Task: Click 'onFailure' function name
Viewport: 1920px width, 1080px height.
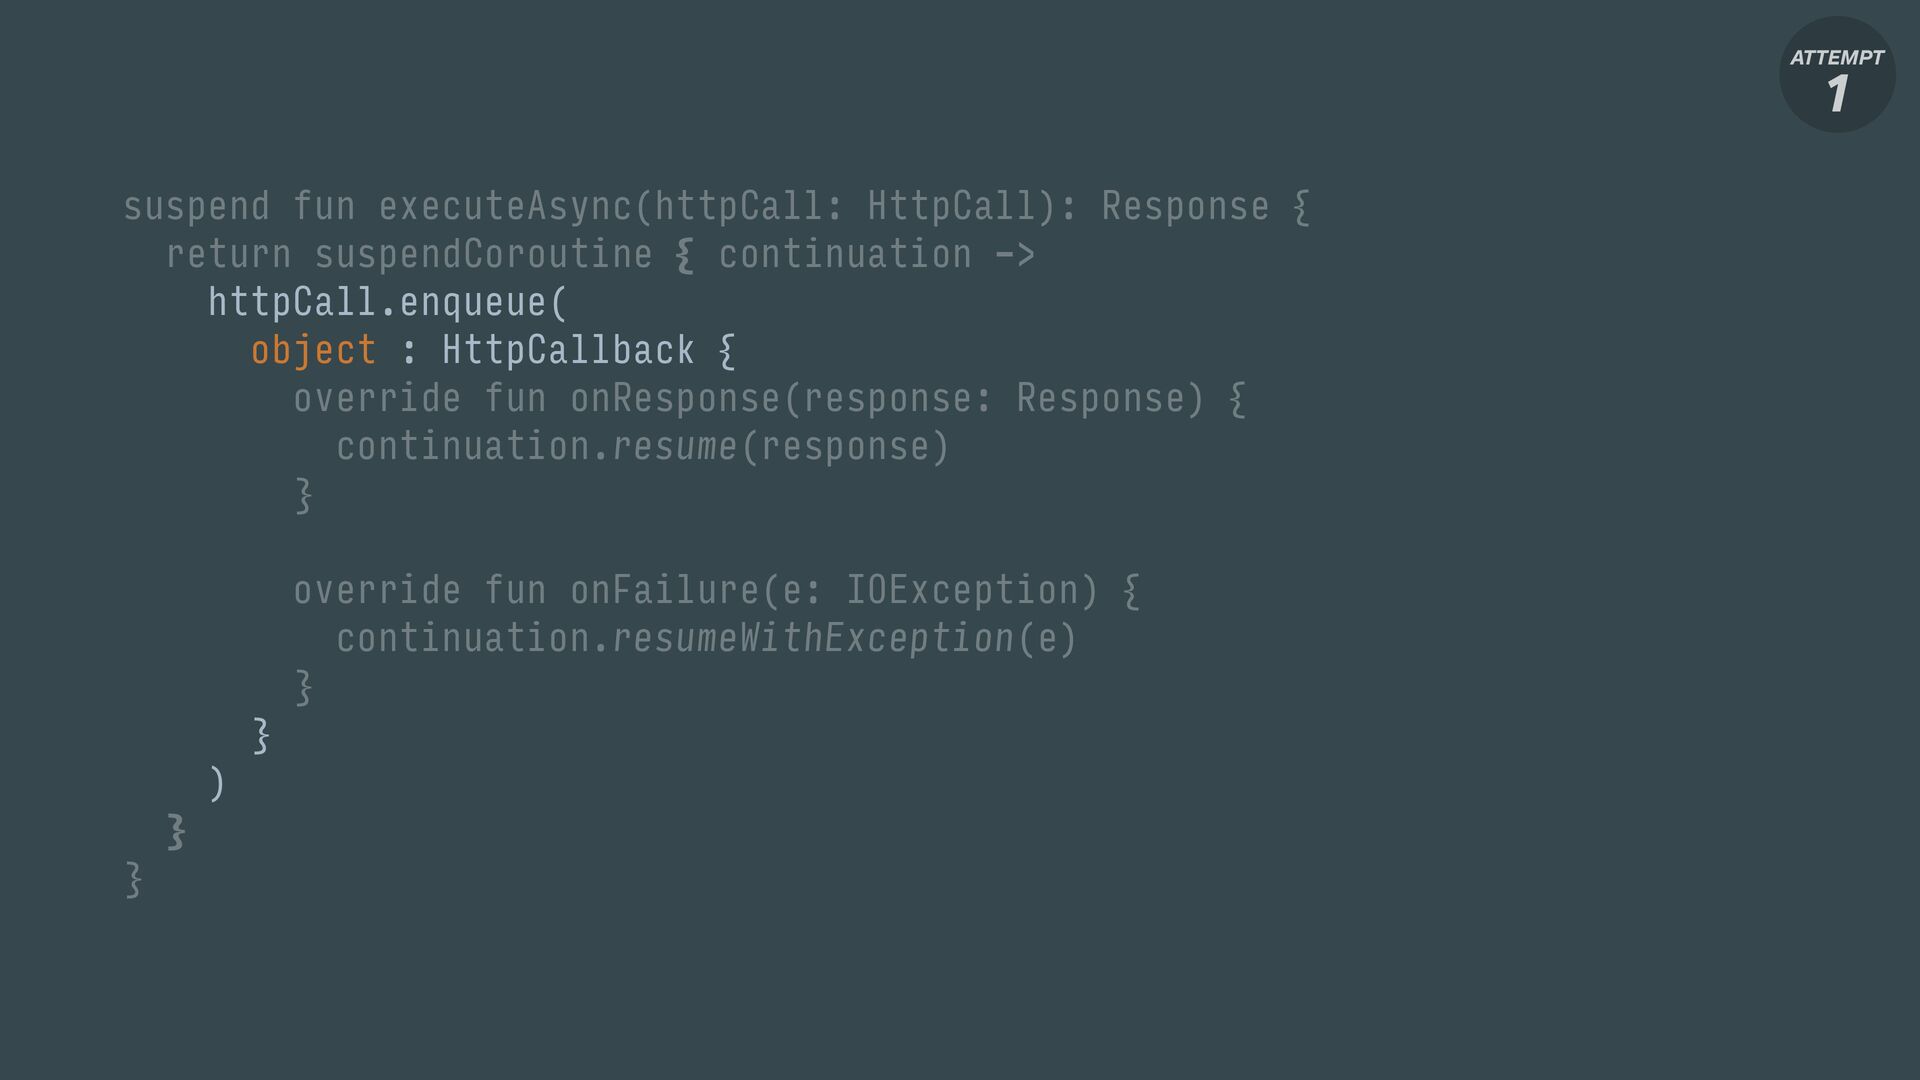Action: coord(665,591)
